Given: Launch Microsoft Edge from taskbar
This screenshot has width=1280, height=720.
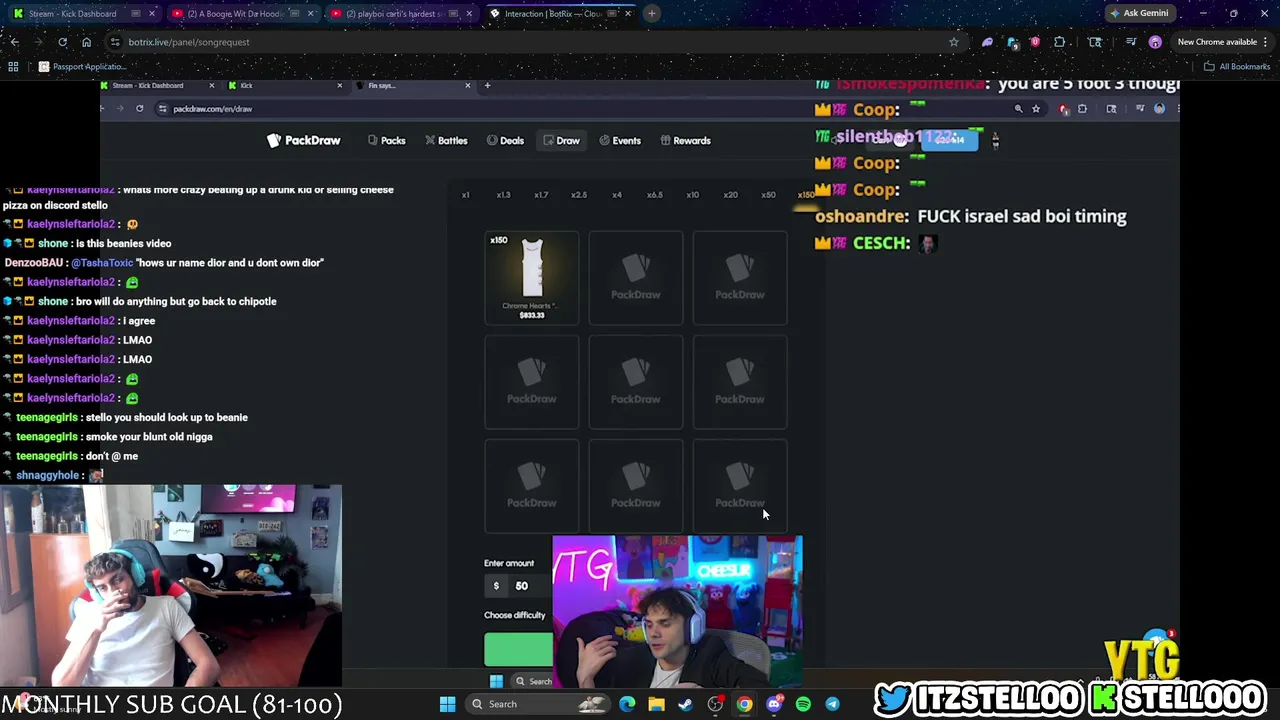Looking at the screenshot, I should (x=627, y=704).
